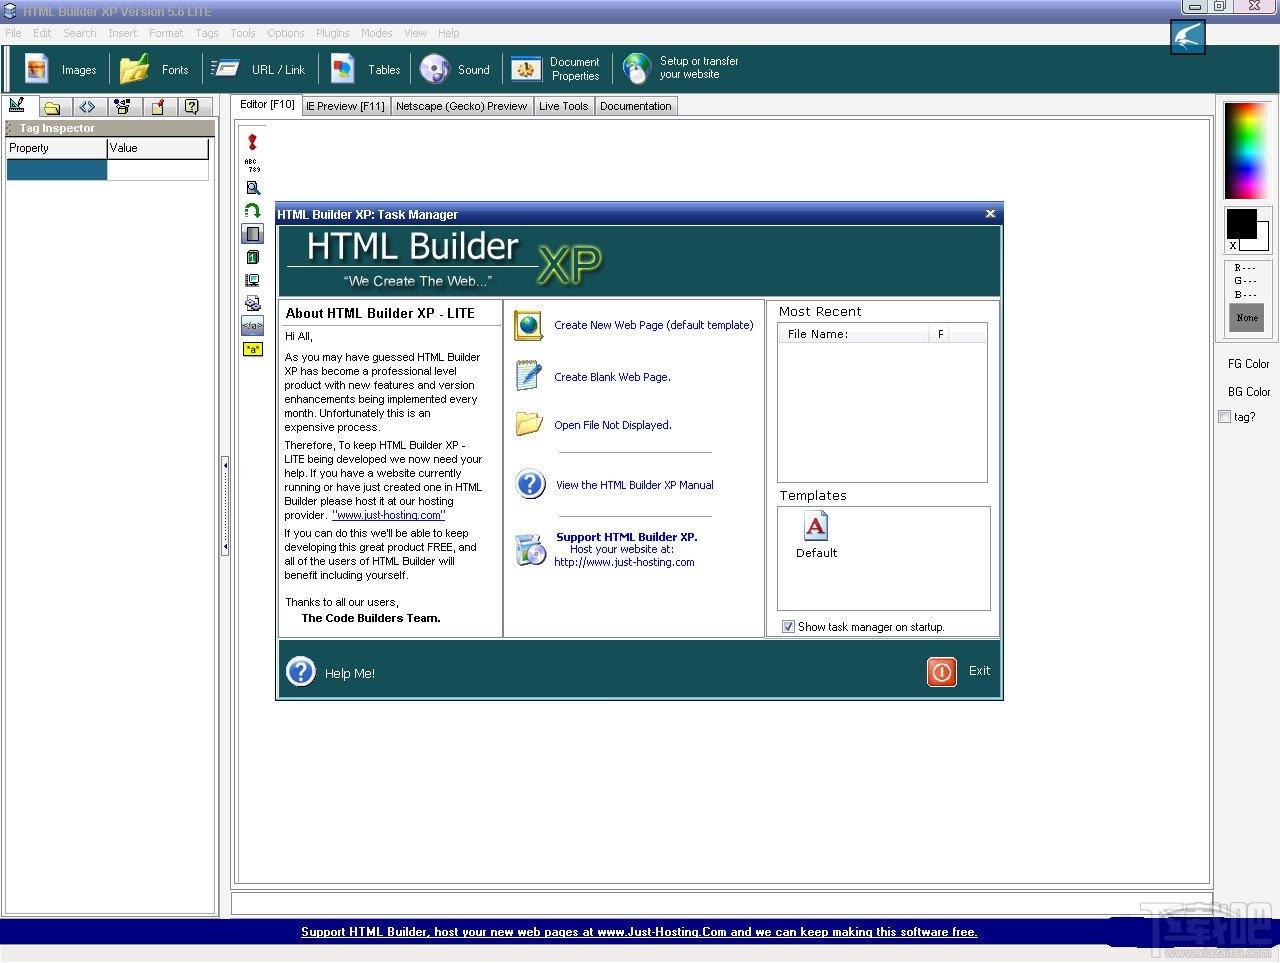Switch to the Live Tools tab
This screenshot has width=1280, height=963.
click(563, 106)
